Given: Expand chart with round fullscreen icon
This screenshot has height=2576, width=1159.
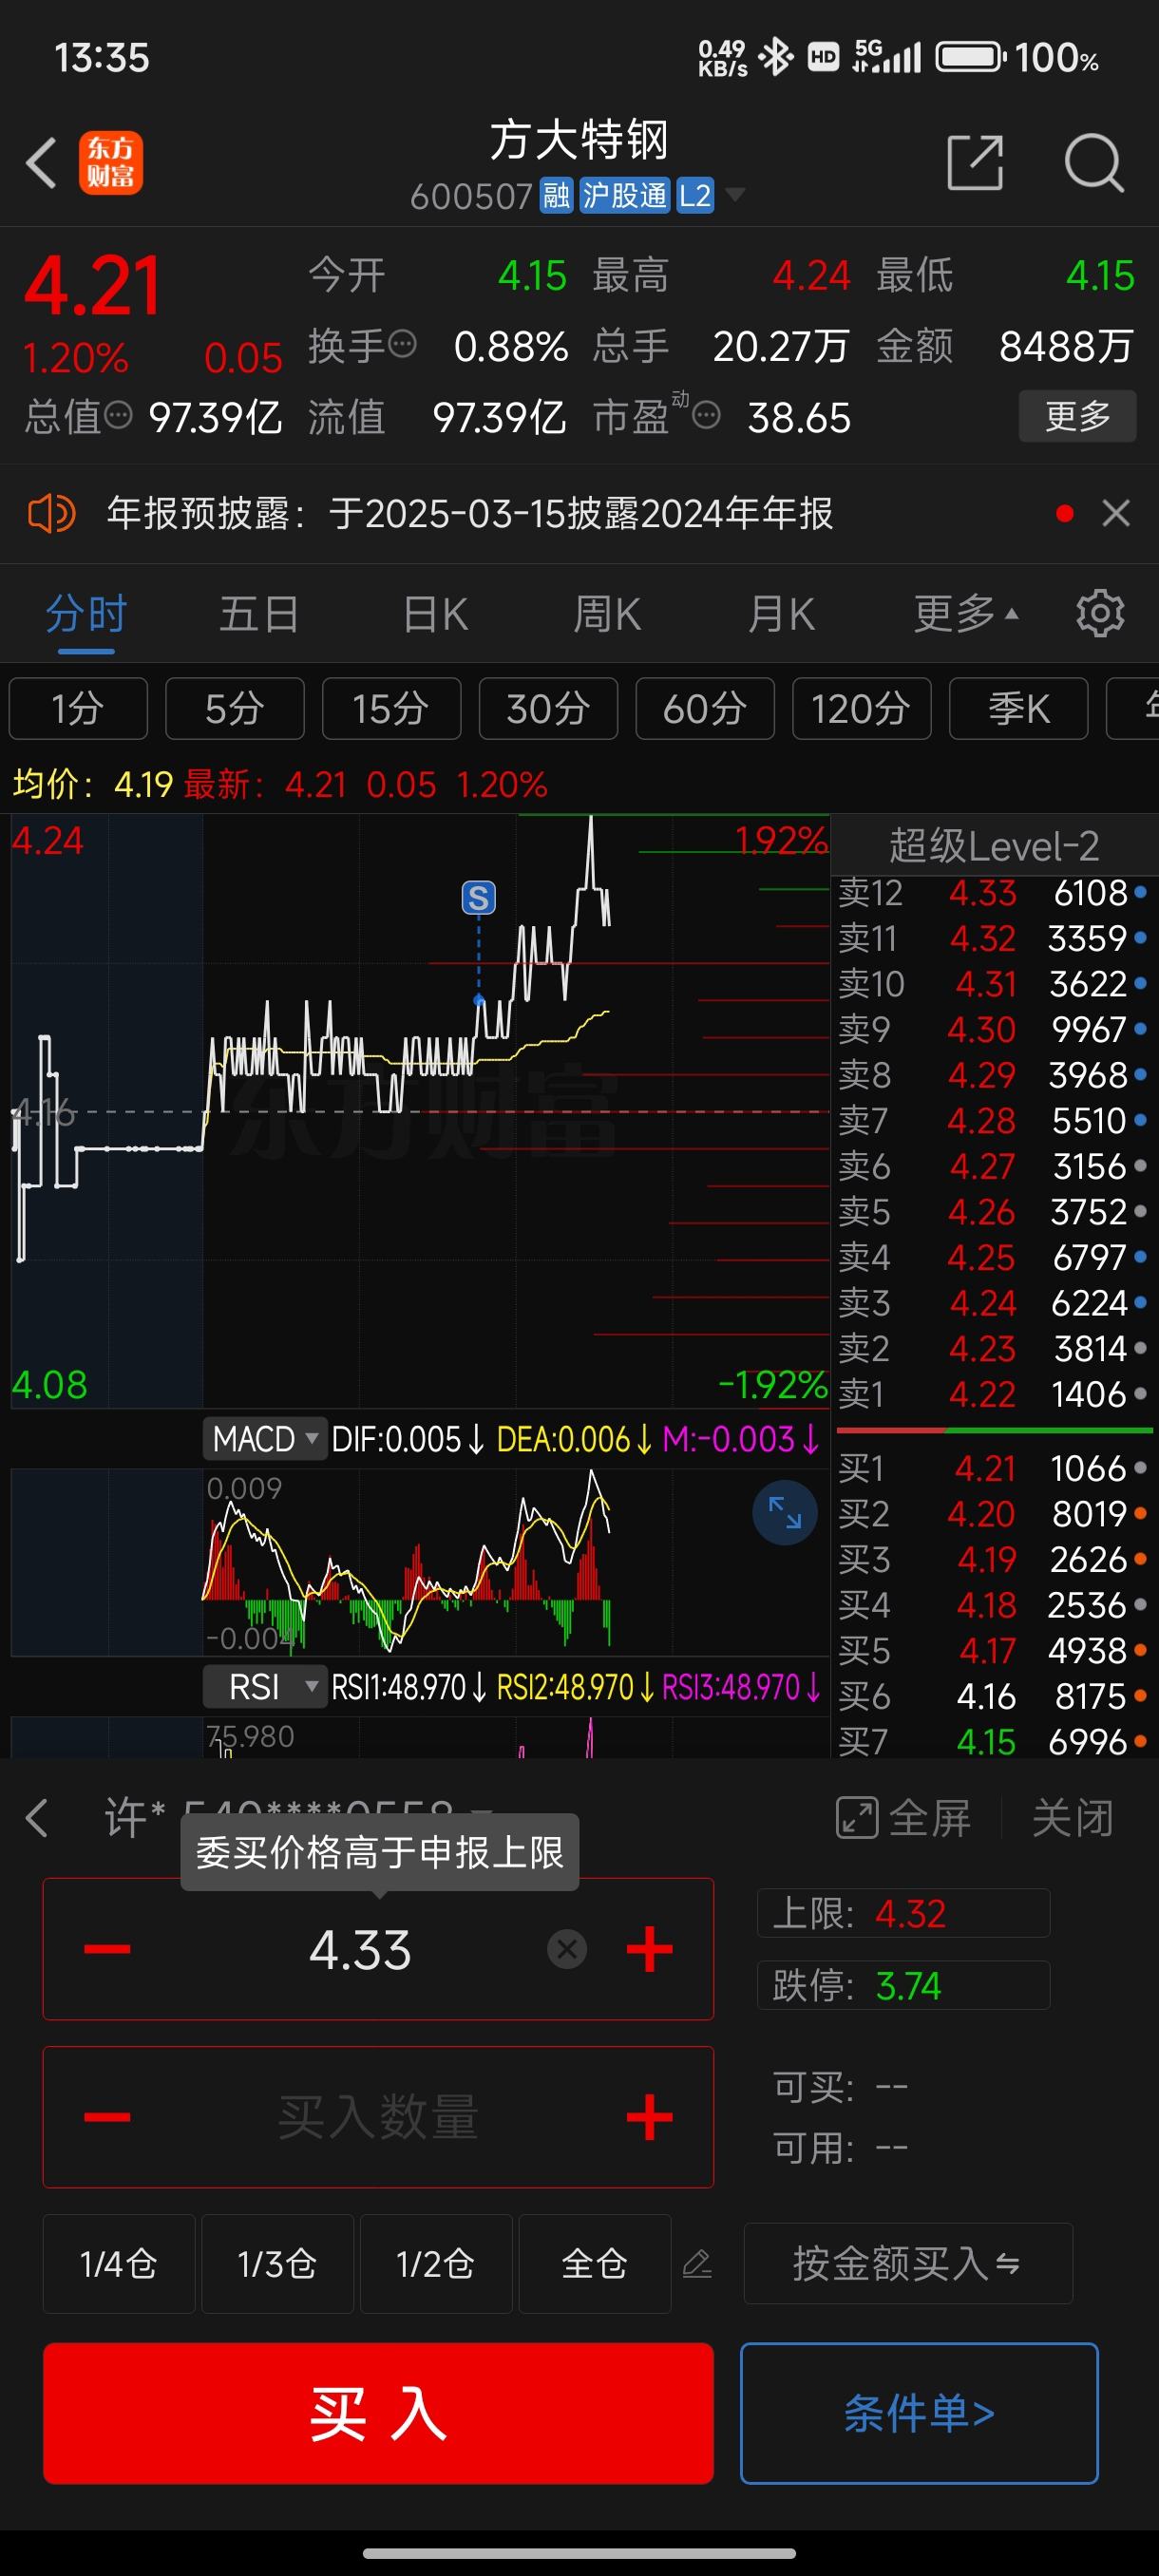Looking at the screenshot, I should point(785,1512).
